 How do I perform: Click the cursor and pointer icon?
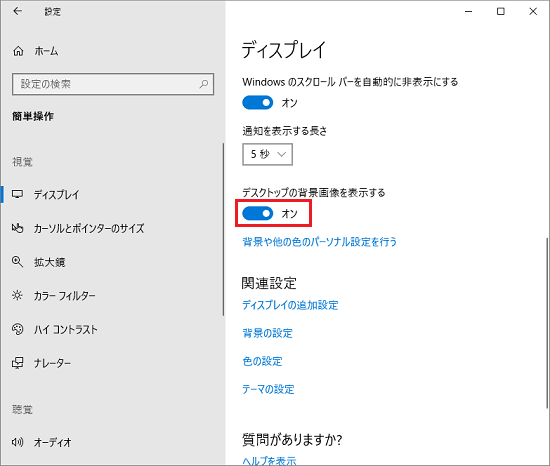pos(18,228)
